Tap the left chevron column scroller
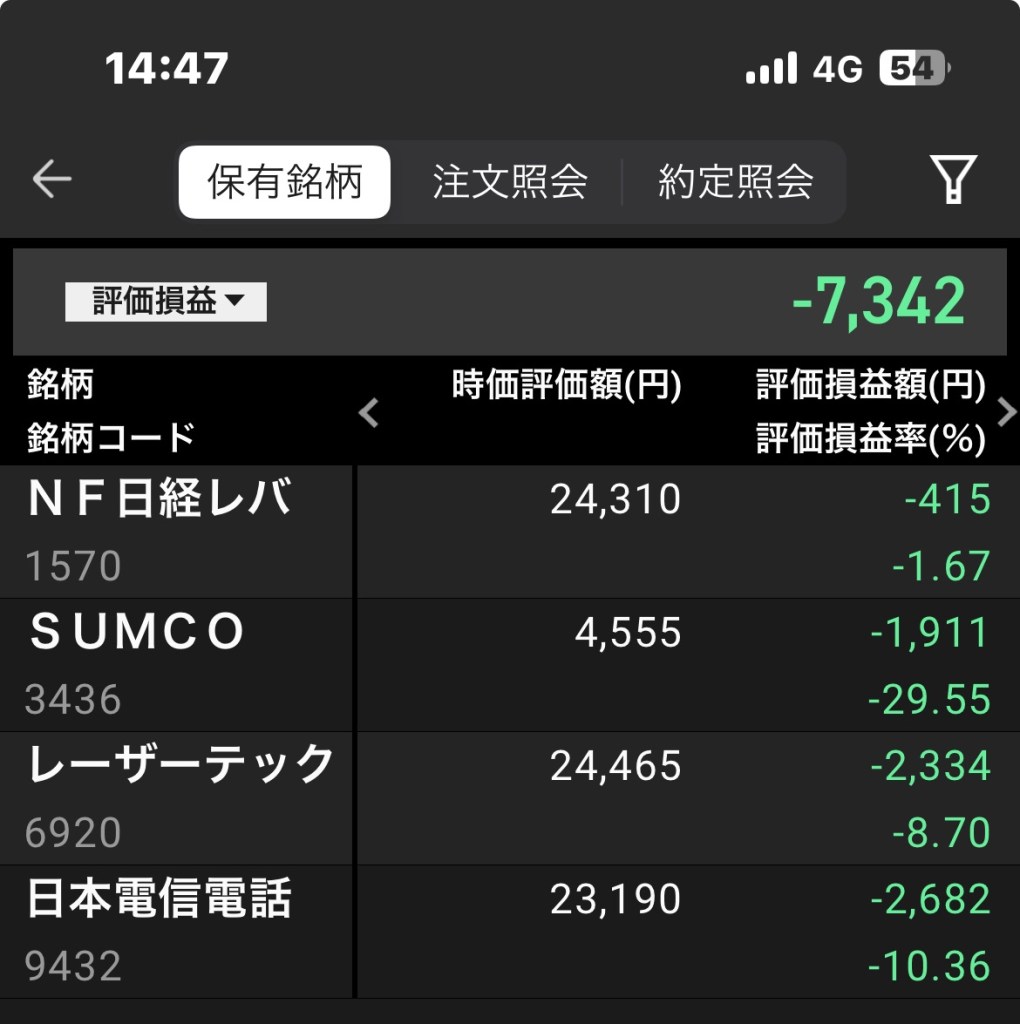1020x1024 pixels. [x=369, y=412]
